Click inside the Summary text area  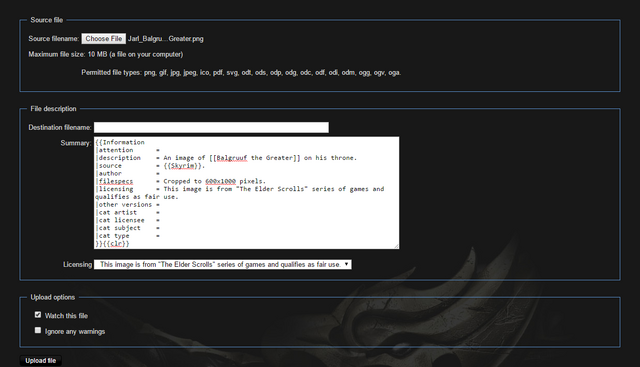point(247,193)
